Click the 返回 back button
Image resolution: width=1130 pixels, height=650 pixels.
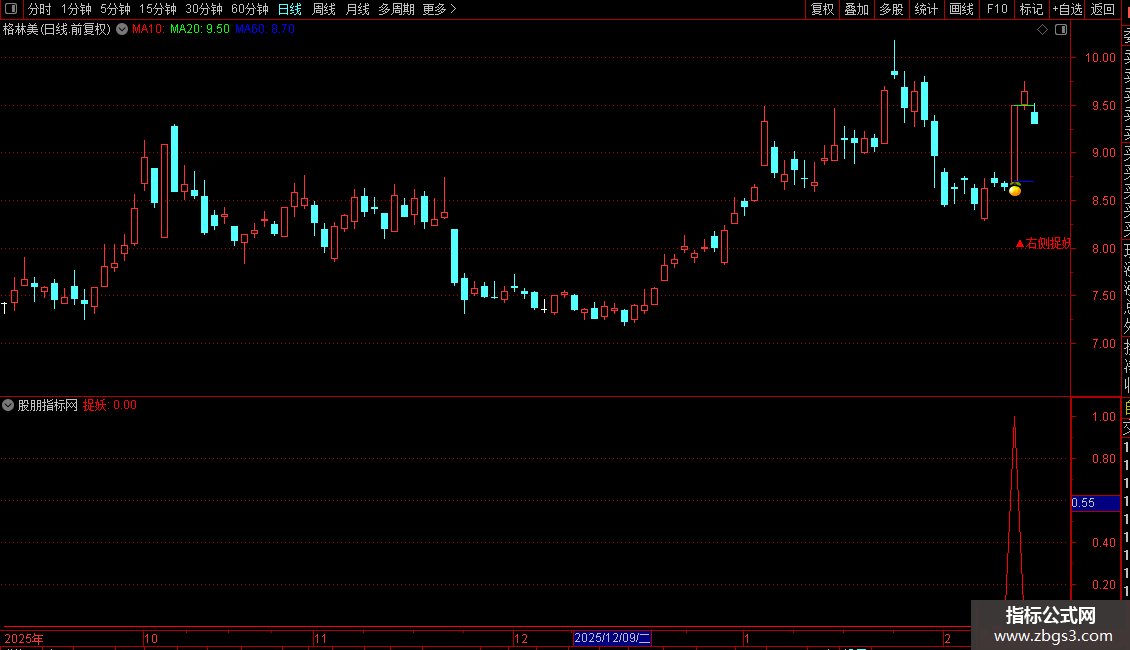[x=1103, y=9]
